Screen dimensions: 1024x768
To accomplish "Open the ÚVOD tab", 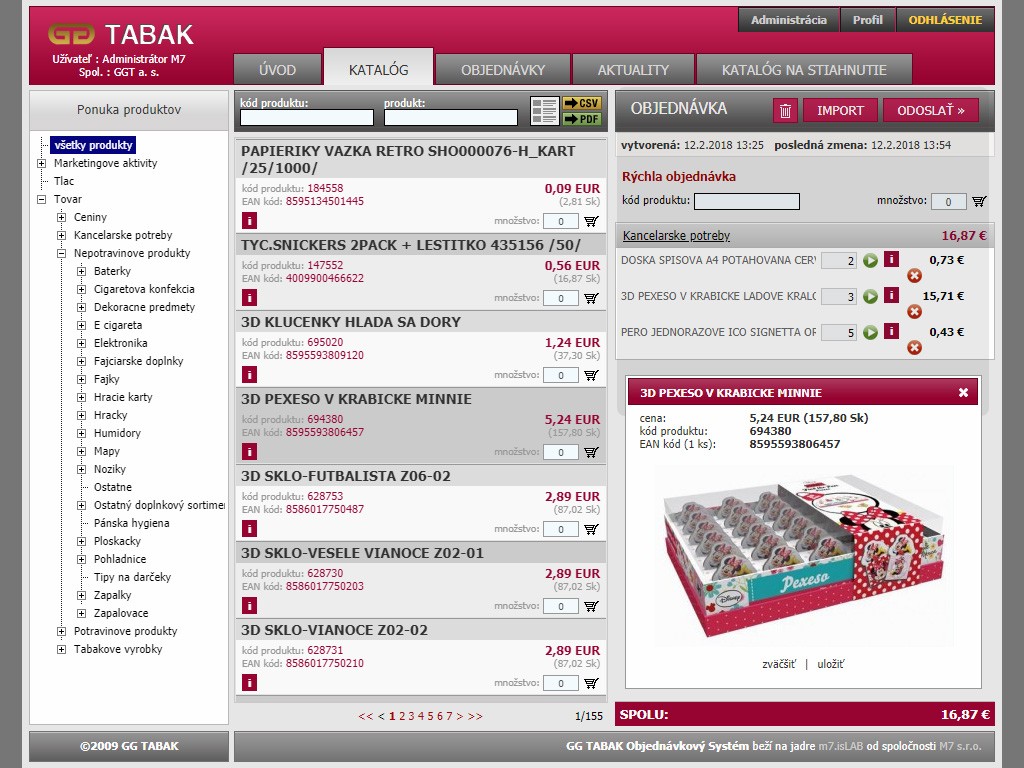I will tap(278, 70).
